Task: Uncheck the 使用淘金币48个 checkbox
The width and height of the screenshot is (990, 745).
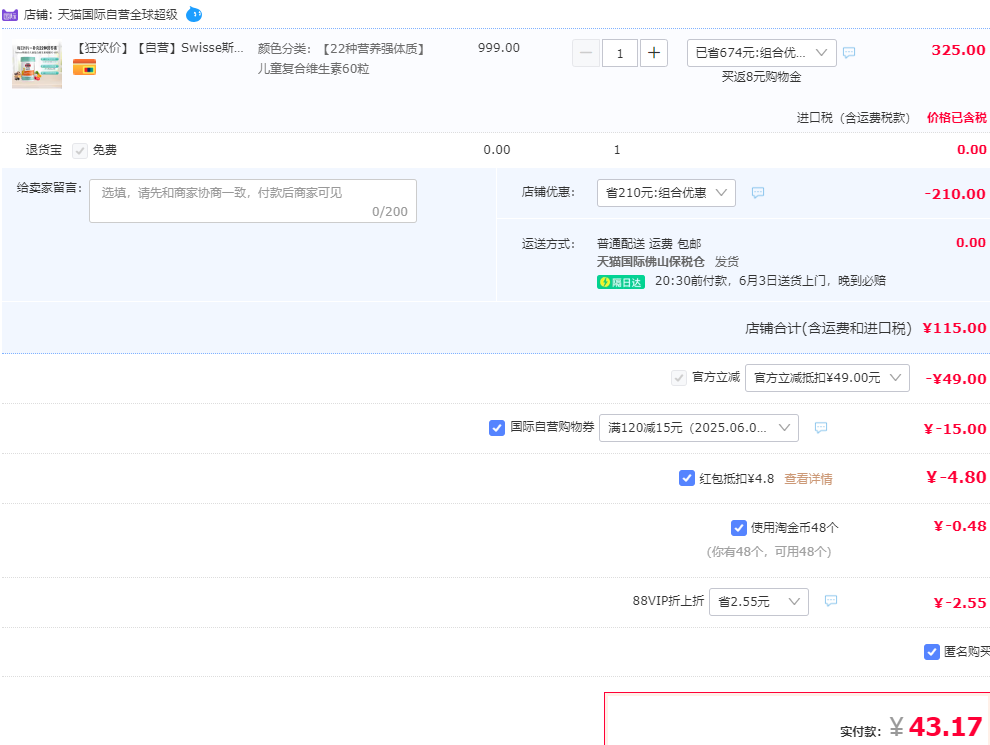Action: click(x=739, y=527)
